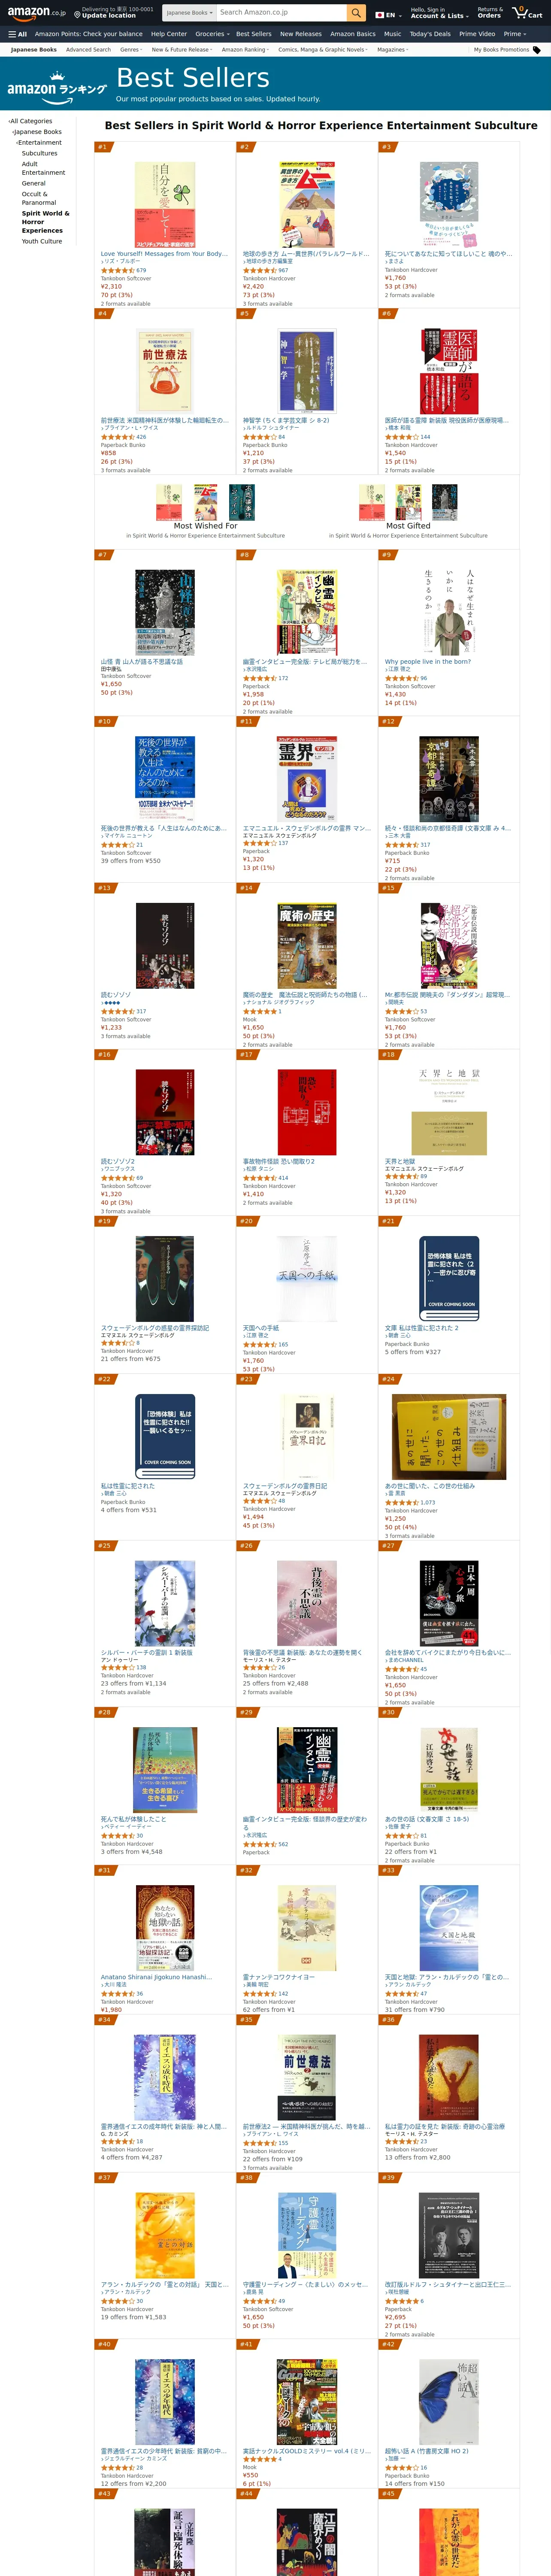This screenshot has height=2576, width=551.
Task: Select Occult & Paranormal category
Action: point(39,198)
